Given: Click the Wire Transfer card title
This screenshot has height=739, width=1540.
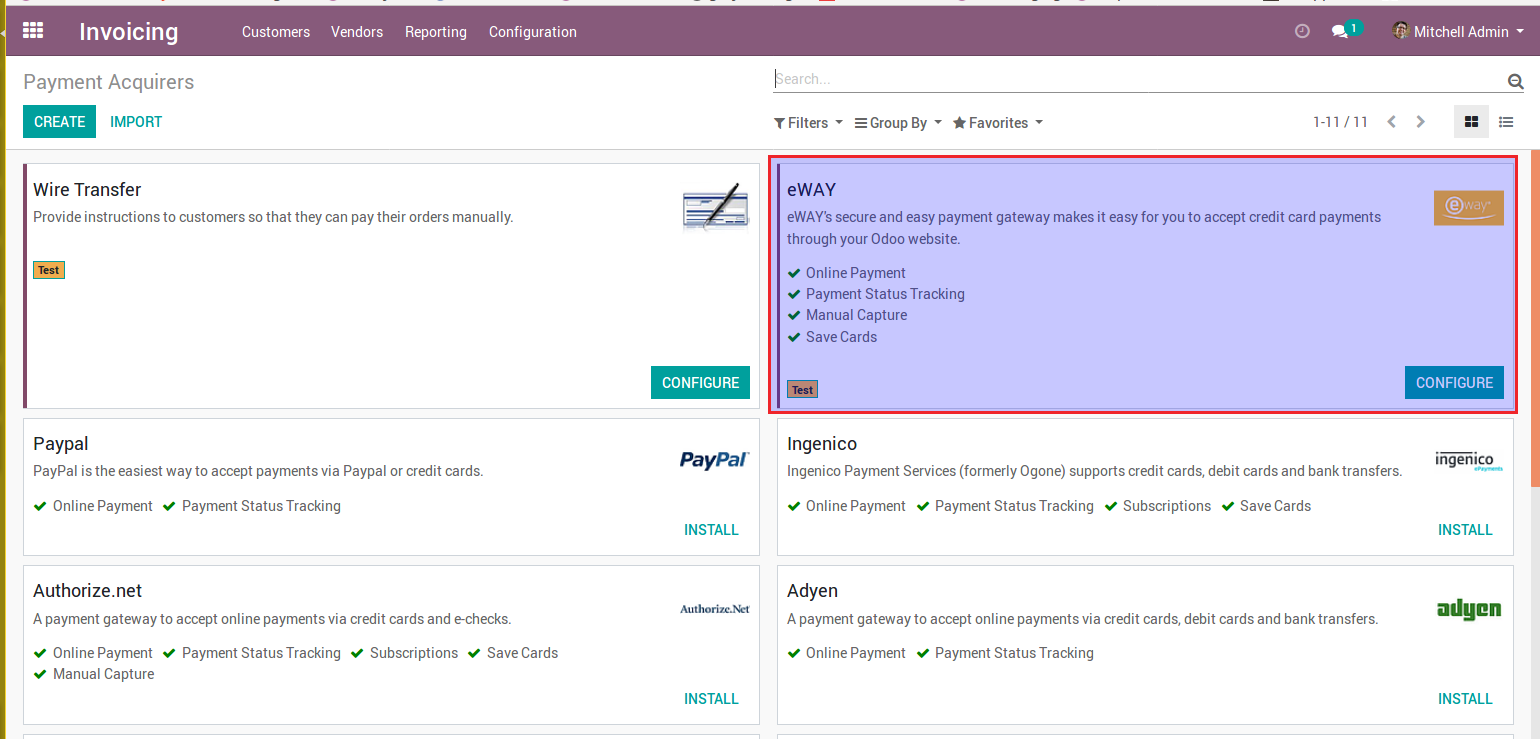Looking at the screenshot, I should pyautogui.click(x=87, y=189).
